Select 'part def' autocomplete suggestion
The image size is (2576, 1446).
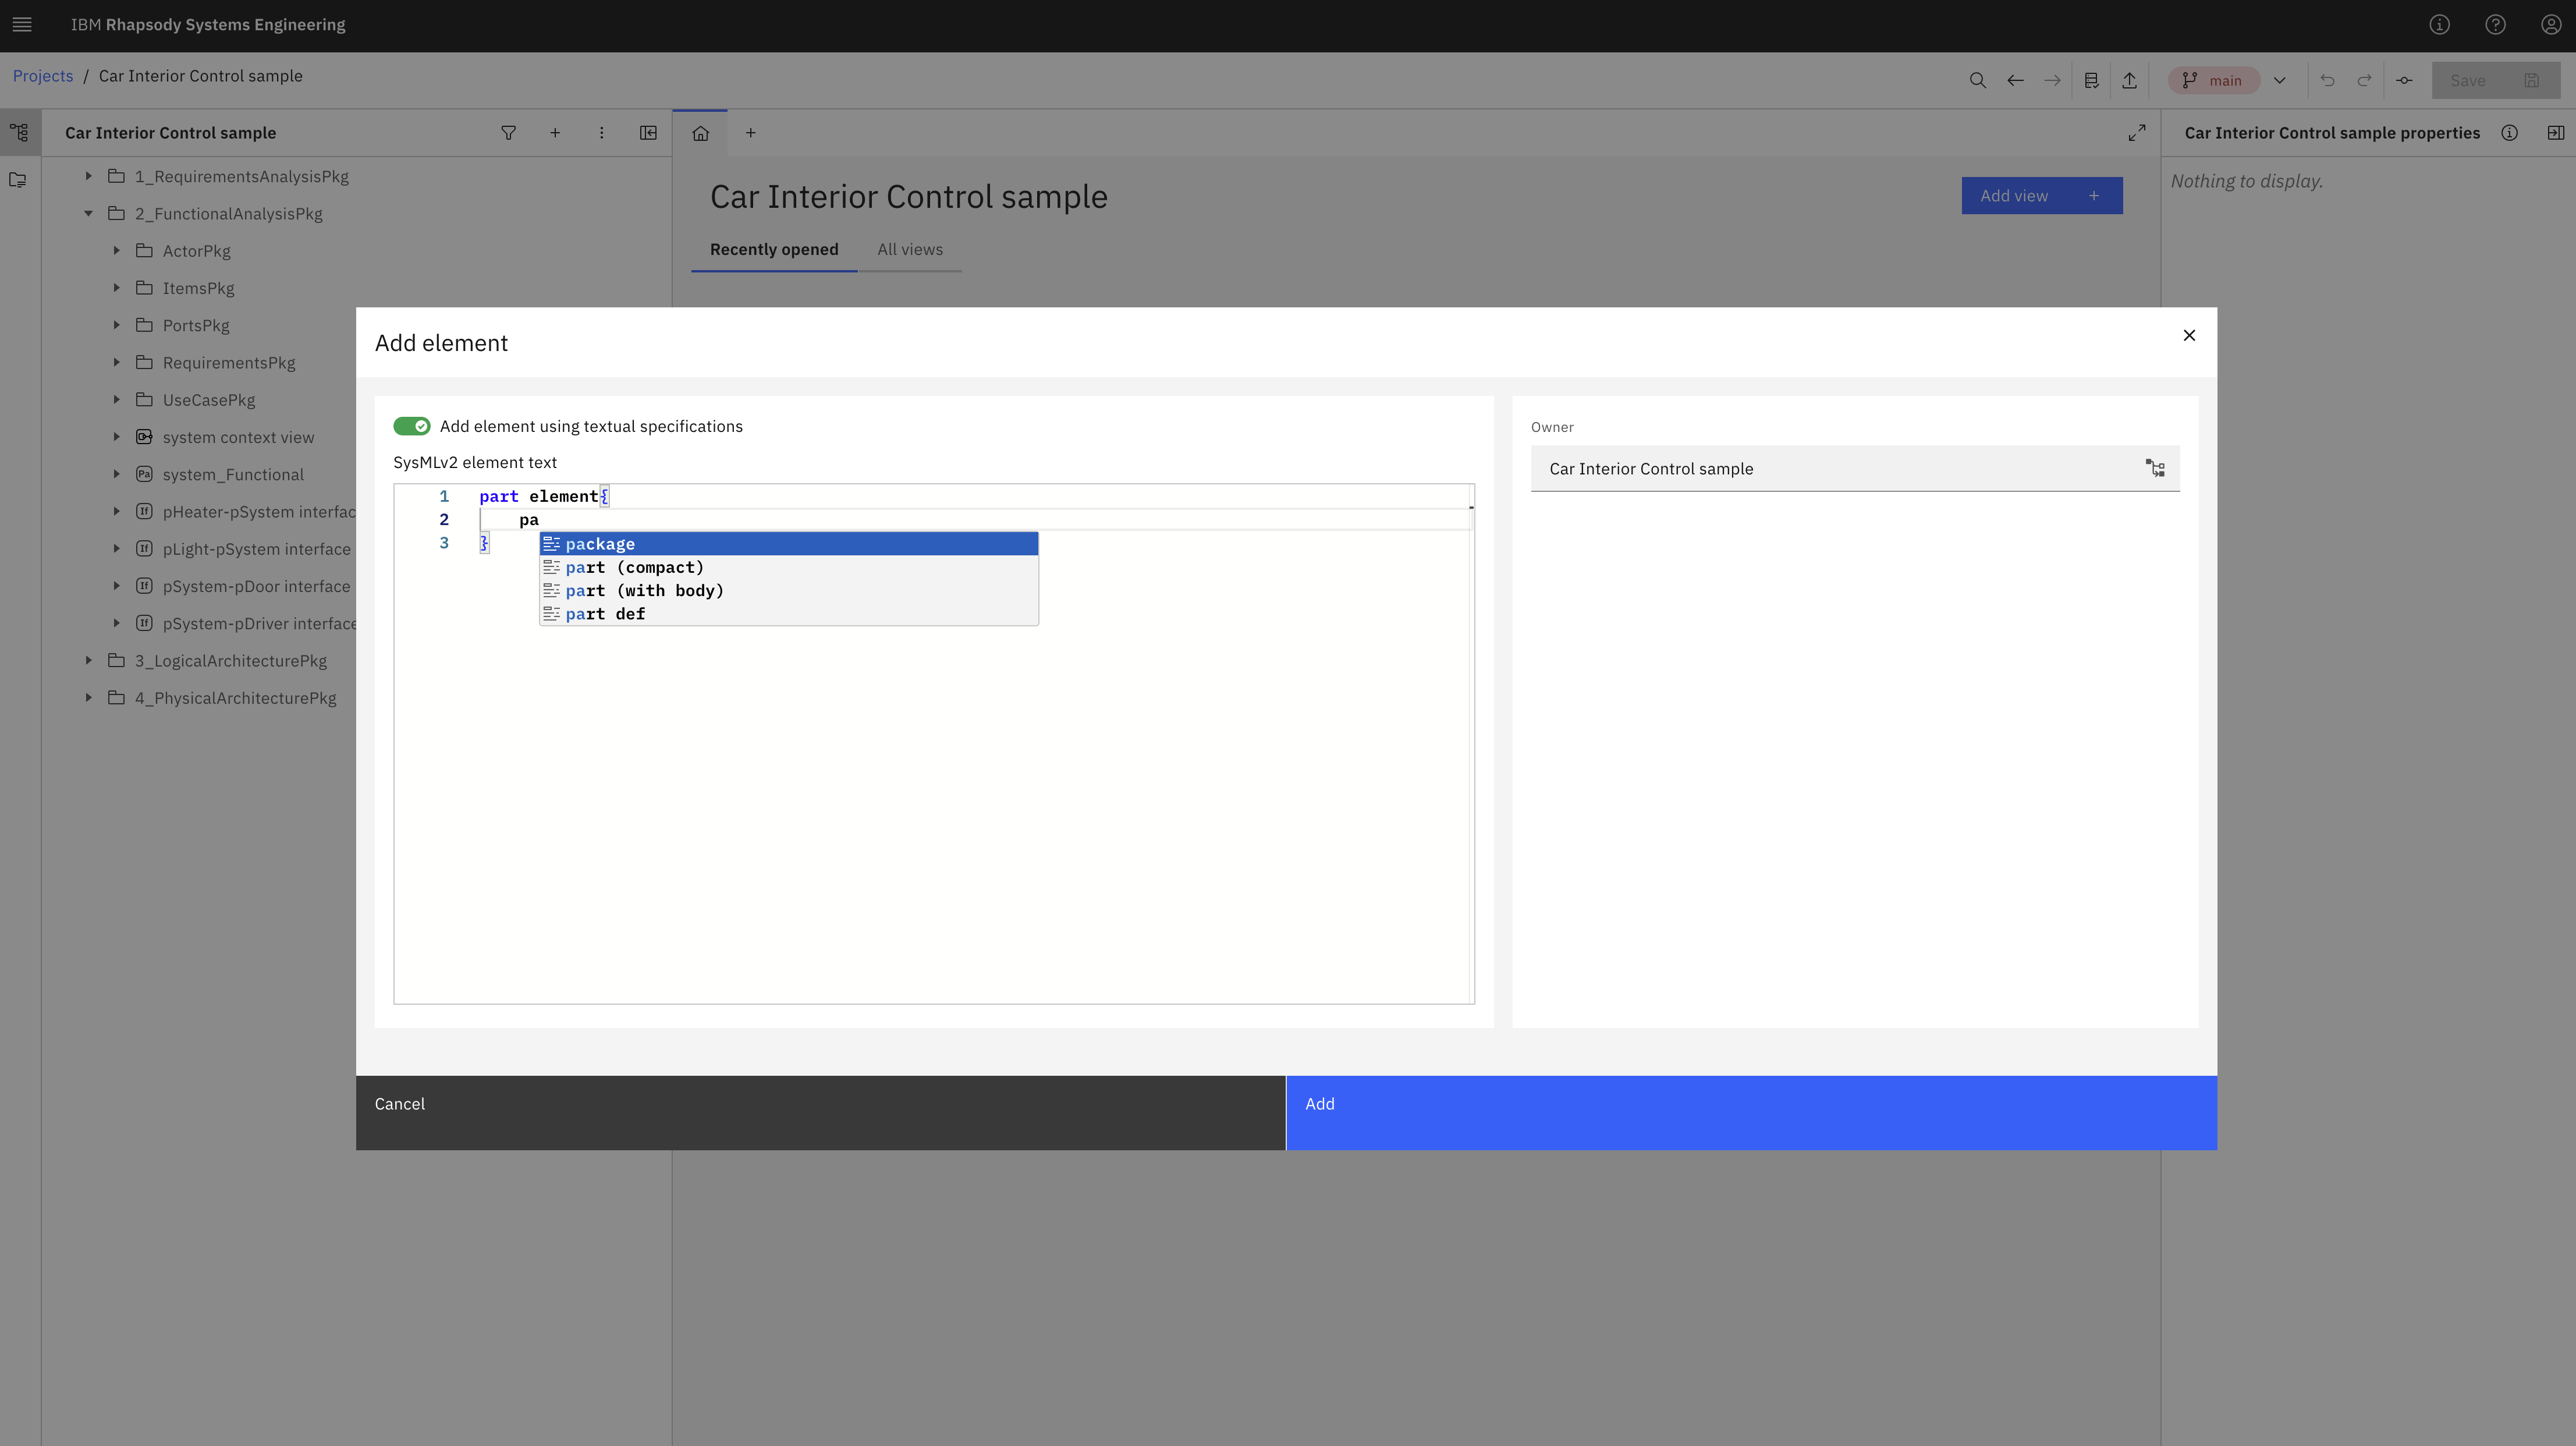click(605, 614)
